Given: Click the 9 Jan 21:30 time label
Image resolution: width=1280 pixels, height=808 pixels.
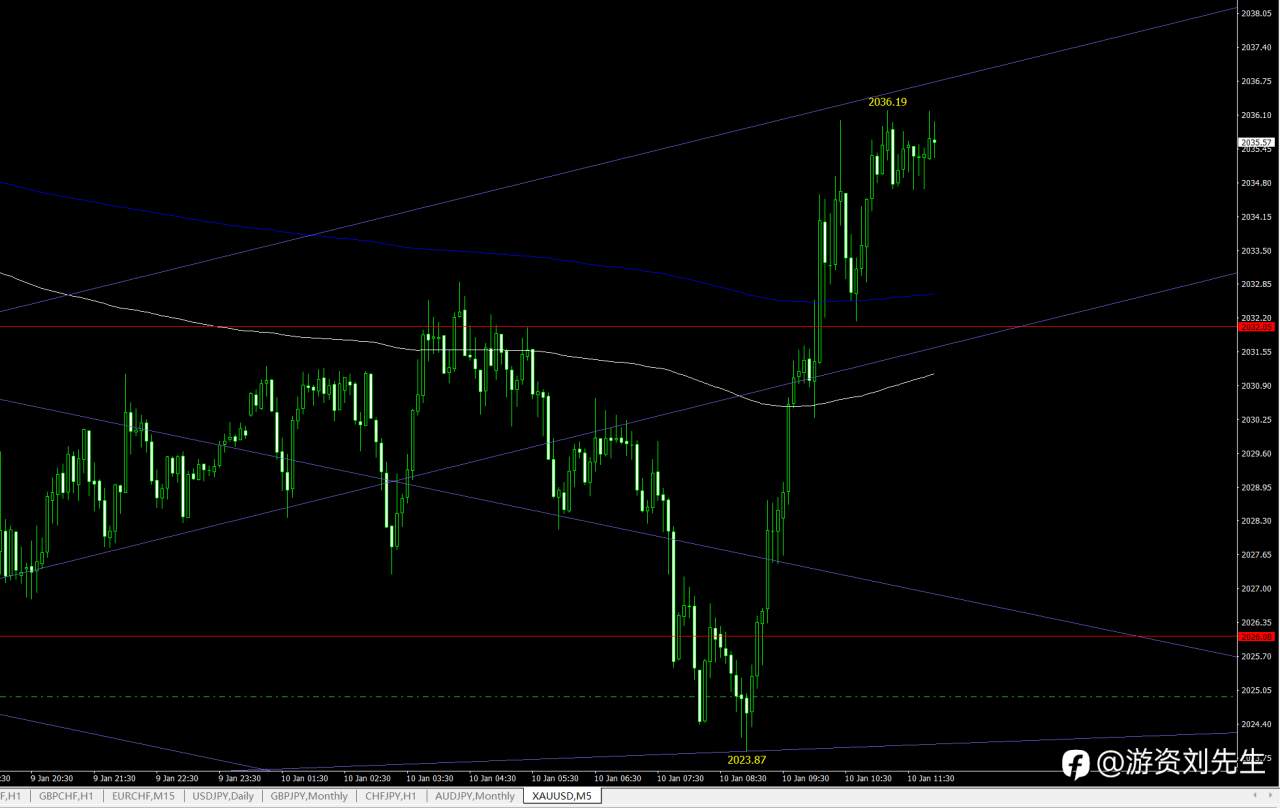Looking at the screenshot, I should (x=115, y=777).
